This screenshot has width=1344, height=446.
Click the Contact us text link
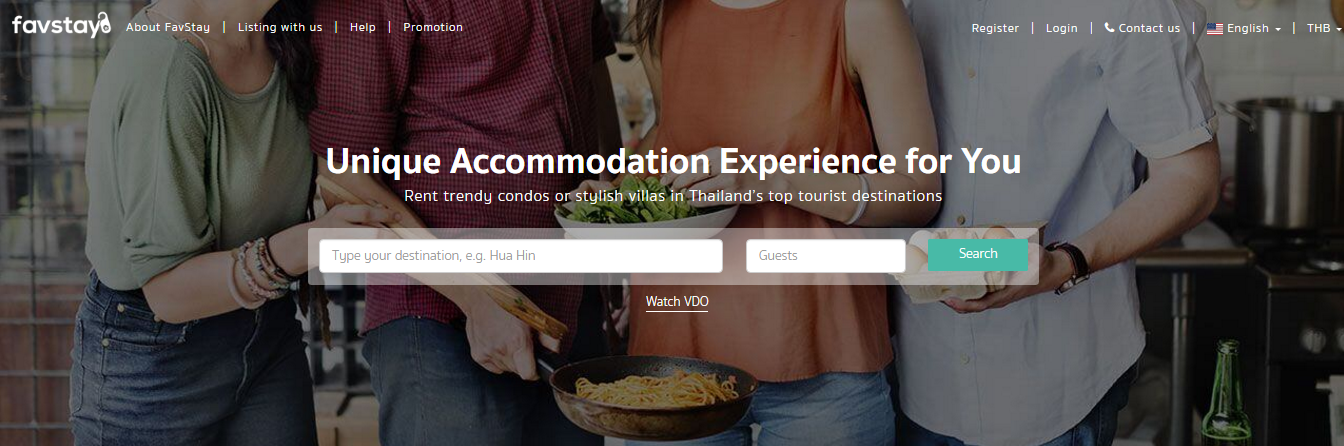coord(1149,28)
